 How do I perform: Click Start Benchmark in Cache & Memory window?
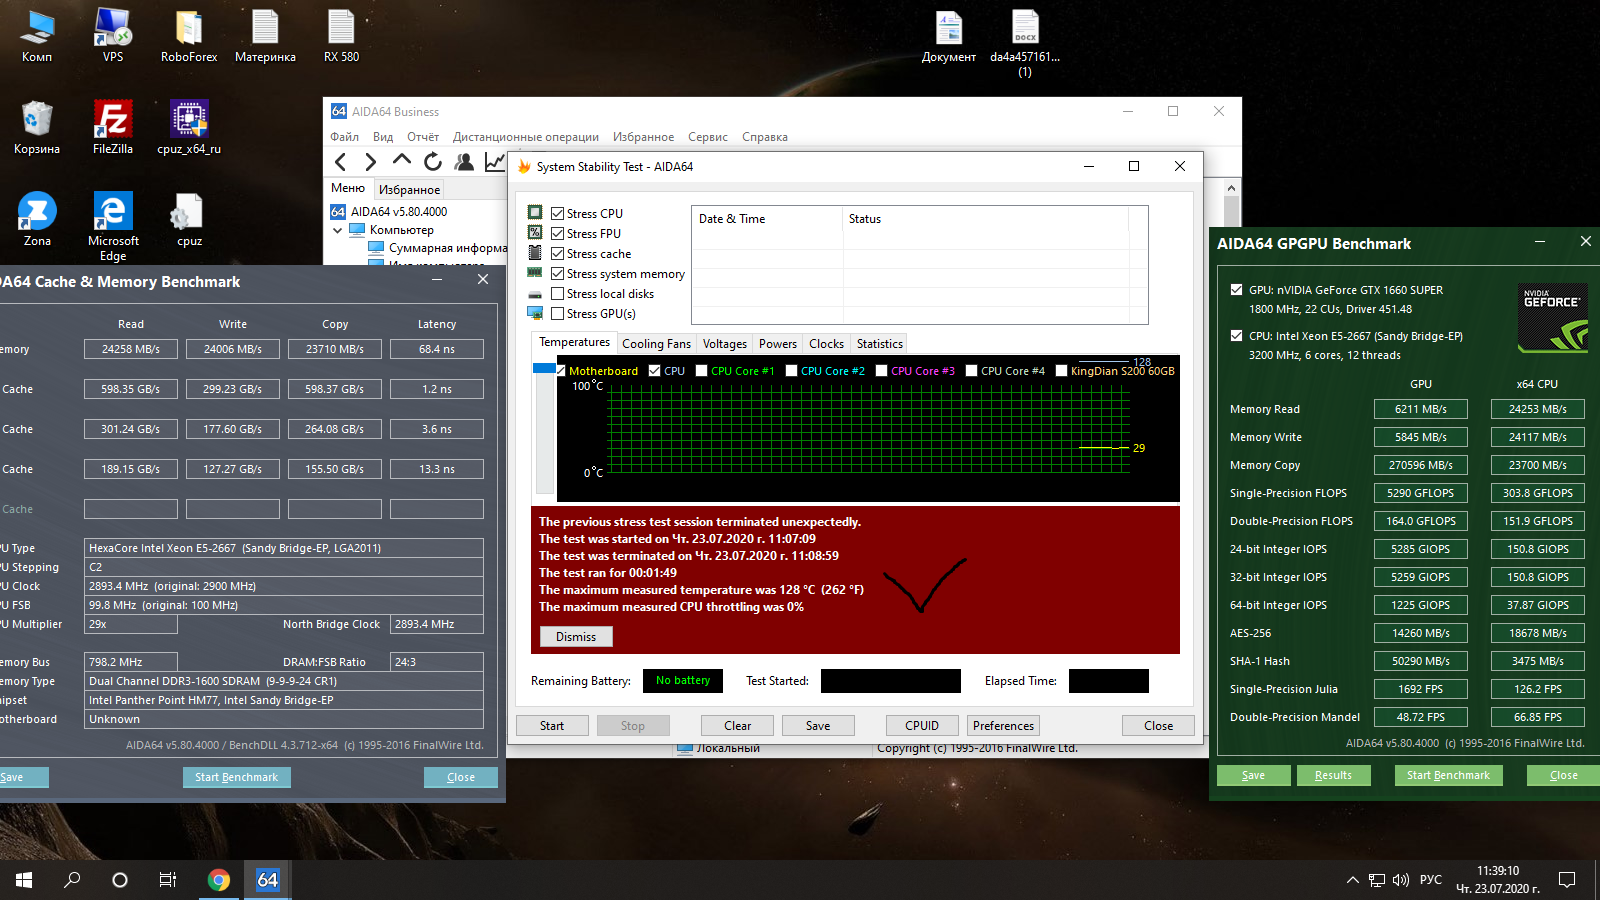[237, 777]
